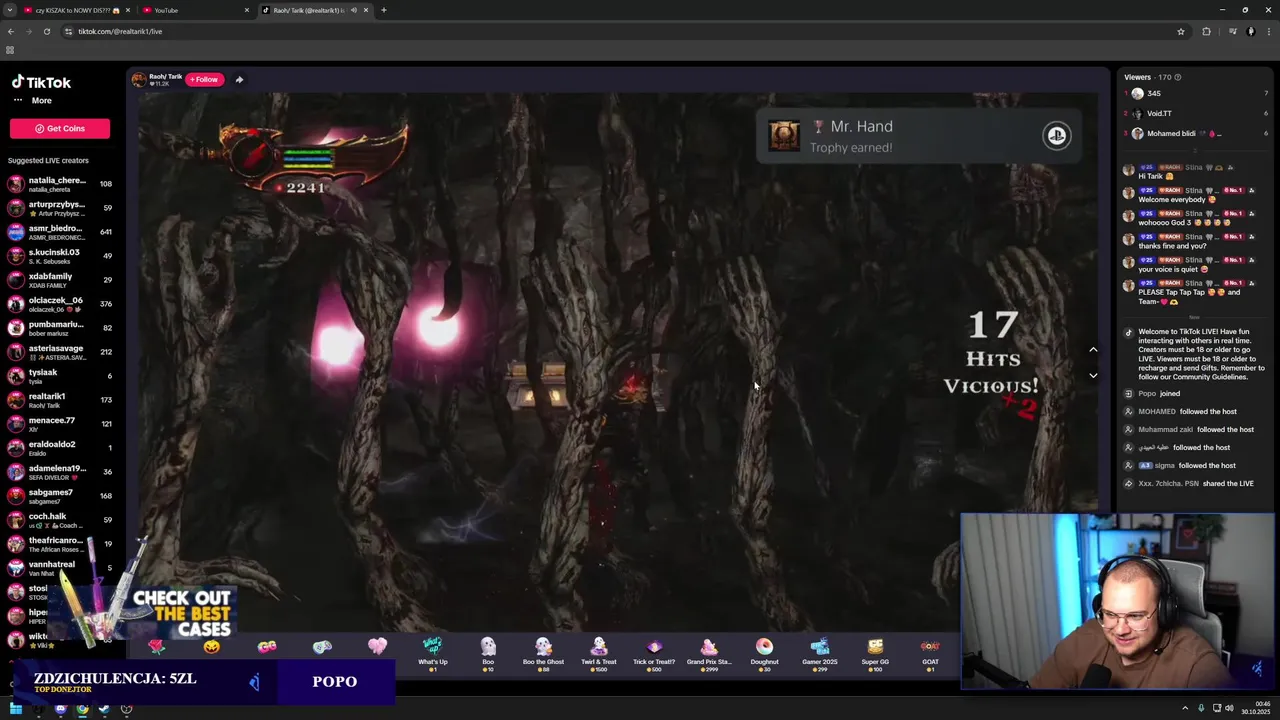Click the up arrow beside the video
The image size is (1280, 720).
[x=1093, y=350]
